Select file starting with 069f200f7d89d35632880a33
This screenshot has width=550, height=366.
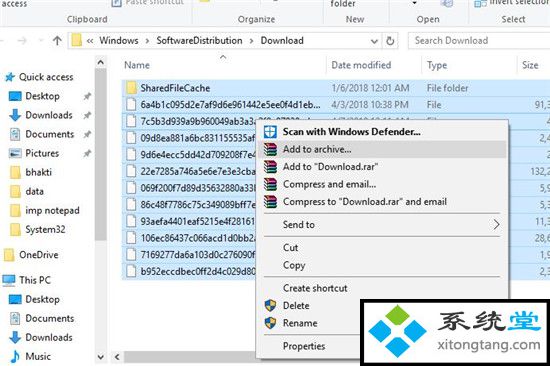coord(189,188)
